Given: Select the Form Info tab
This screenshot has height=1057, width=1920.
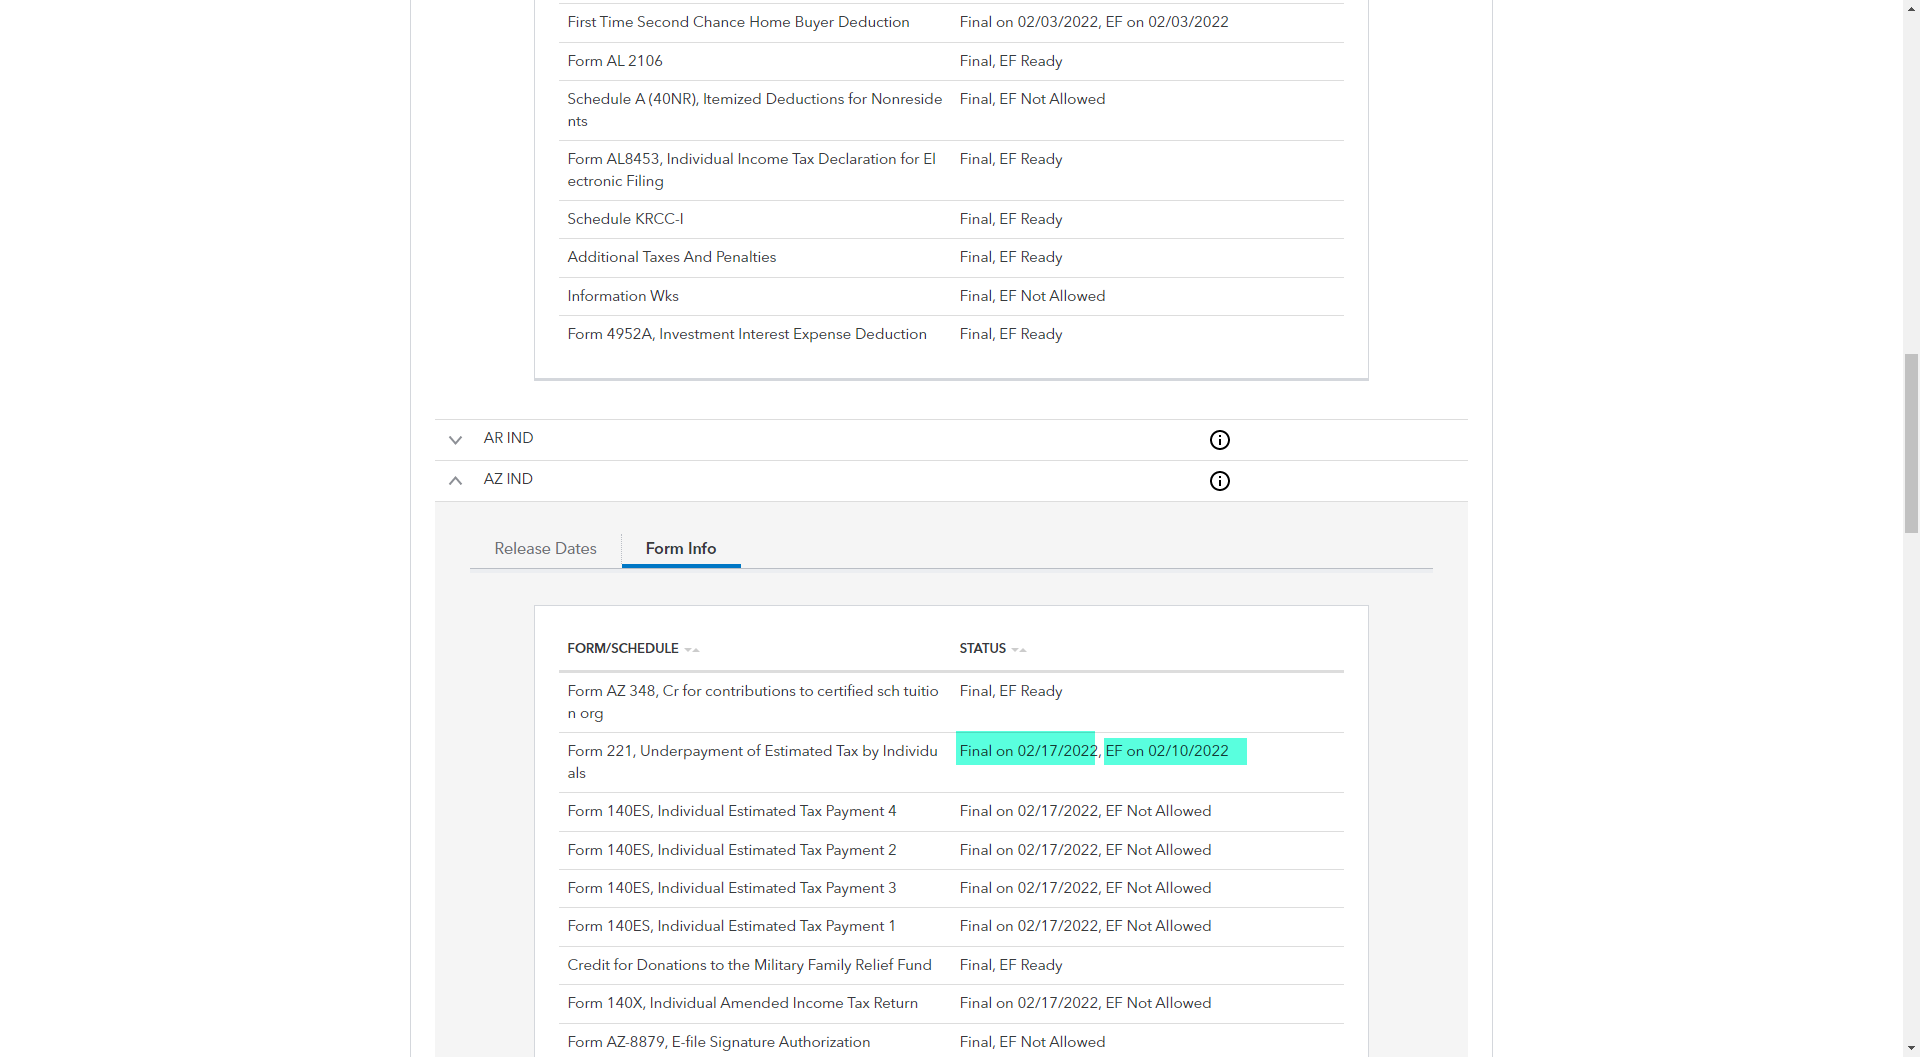Looking at the screenshot, I should click(x=680, y=549).
